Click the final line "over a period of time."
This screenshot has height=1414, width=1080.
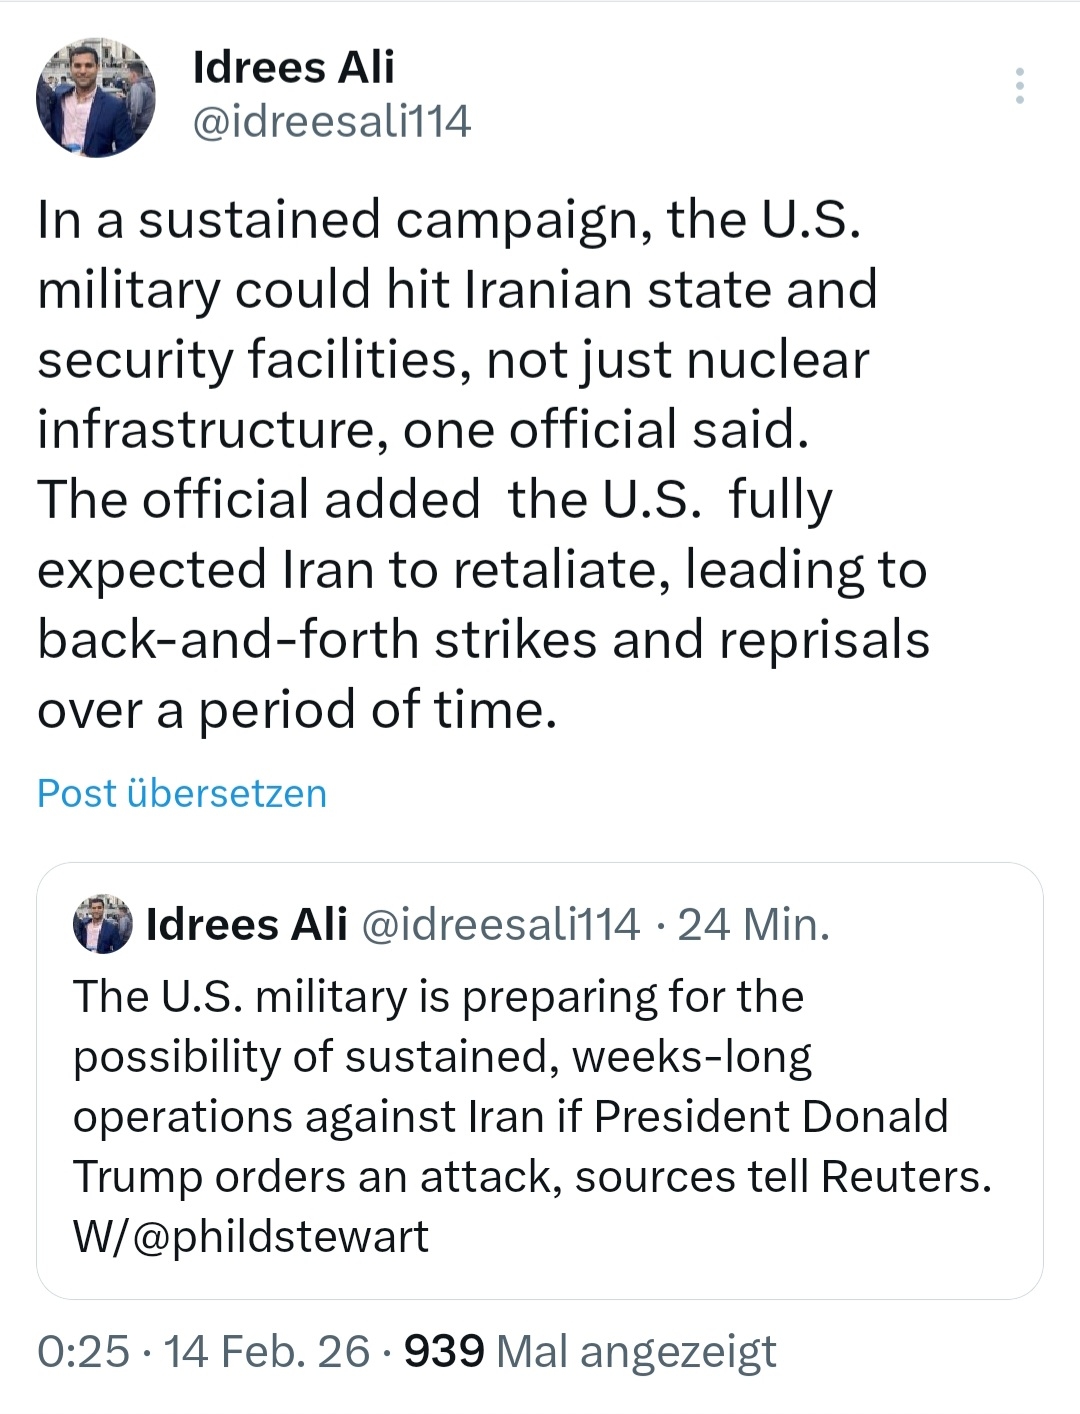coord(296,710)
